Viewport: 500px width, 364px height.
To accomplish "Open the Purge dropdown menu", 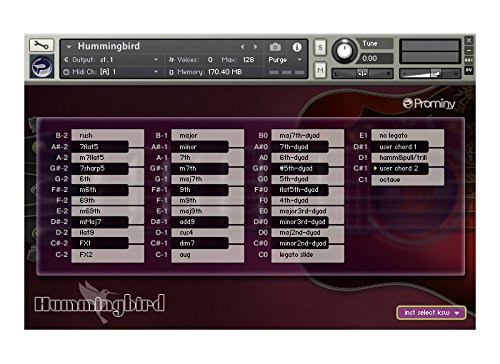I will (x=285, y=60).
